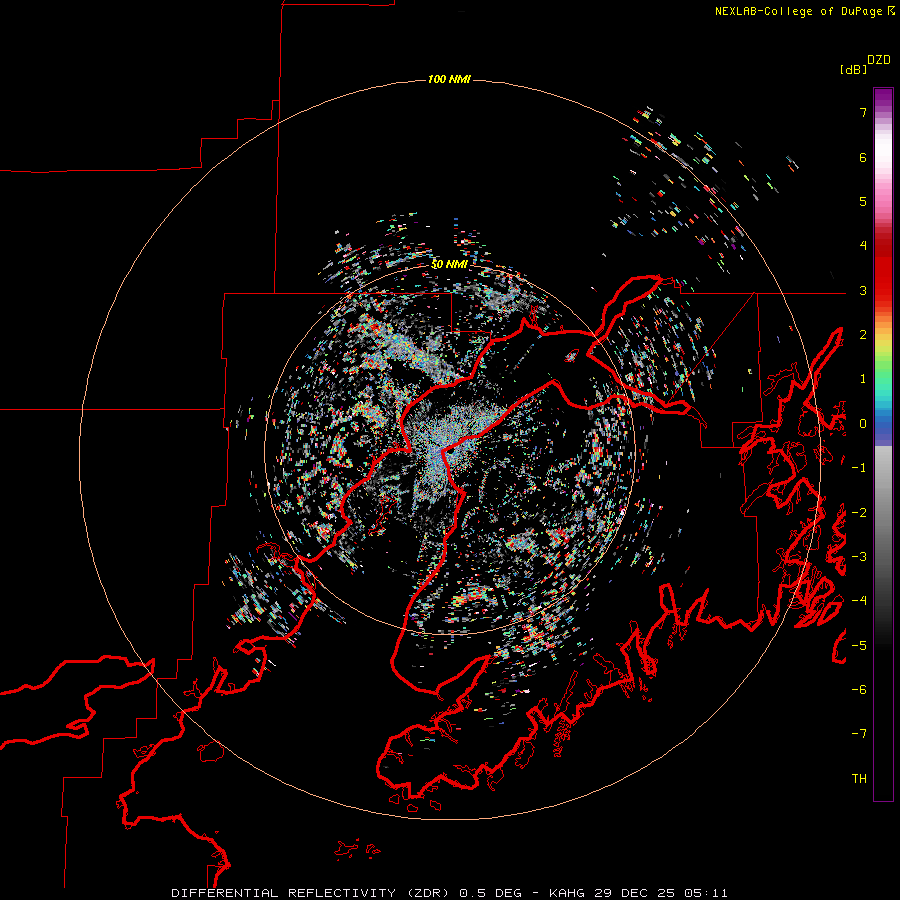Click the [dB] unit label

click(x=853, y=69)
